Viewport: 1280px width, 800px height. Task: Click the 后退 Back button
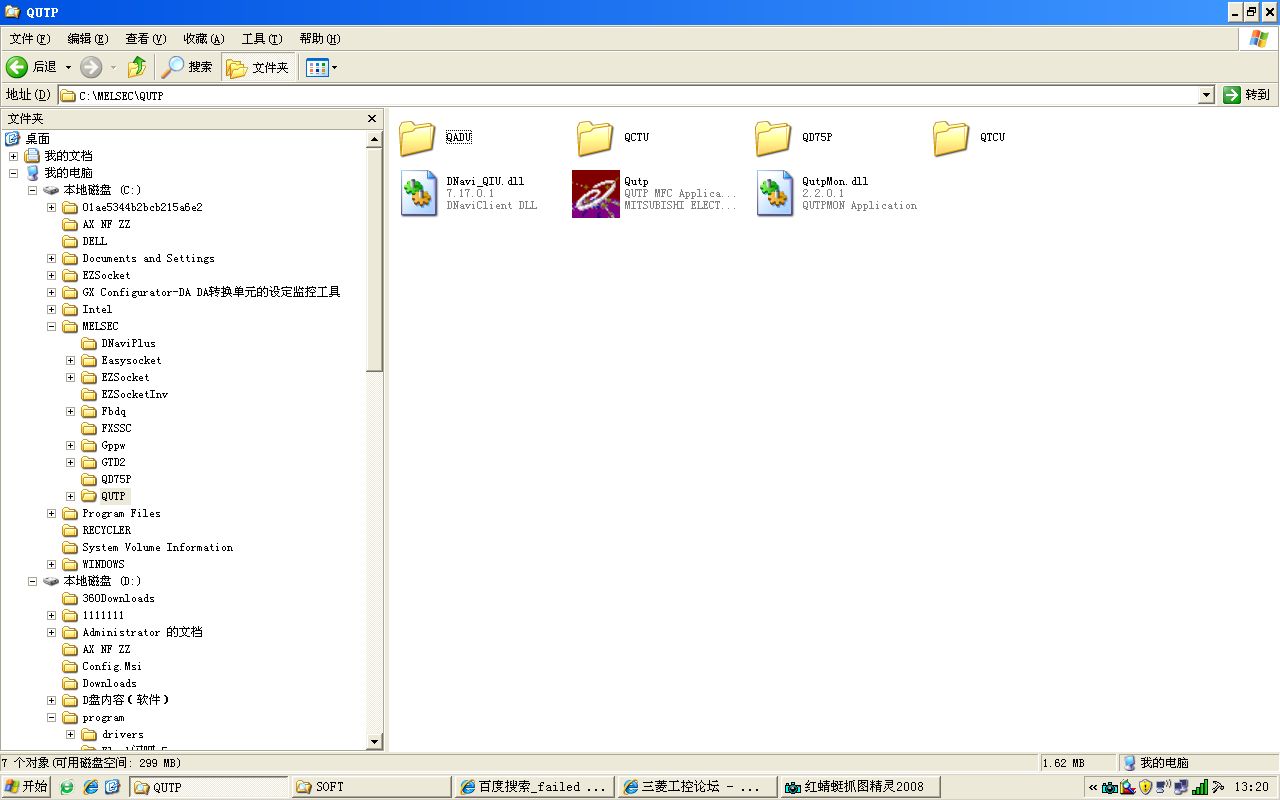point(32,67)
